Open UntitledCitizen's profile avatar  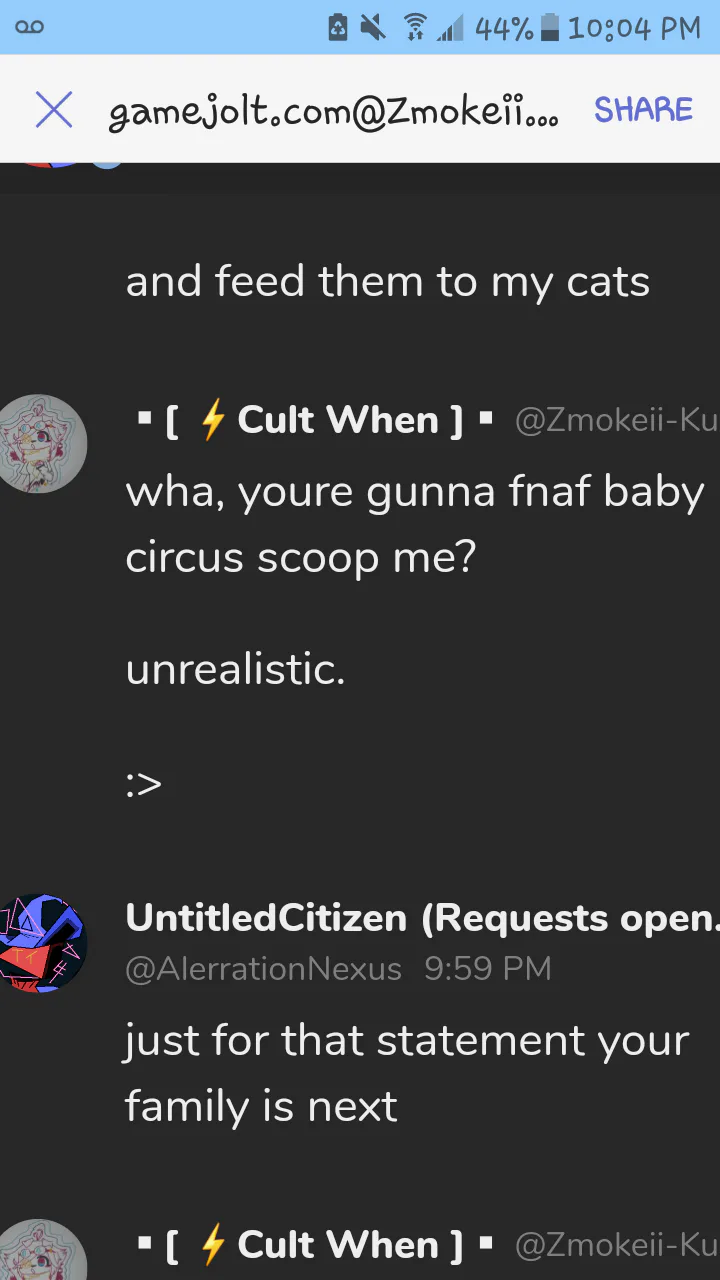coord(41,943)
